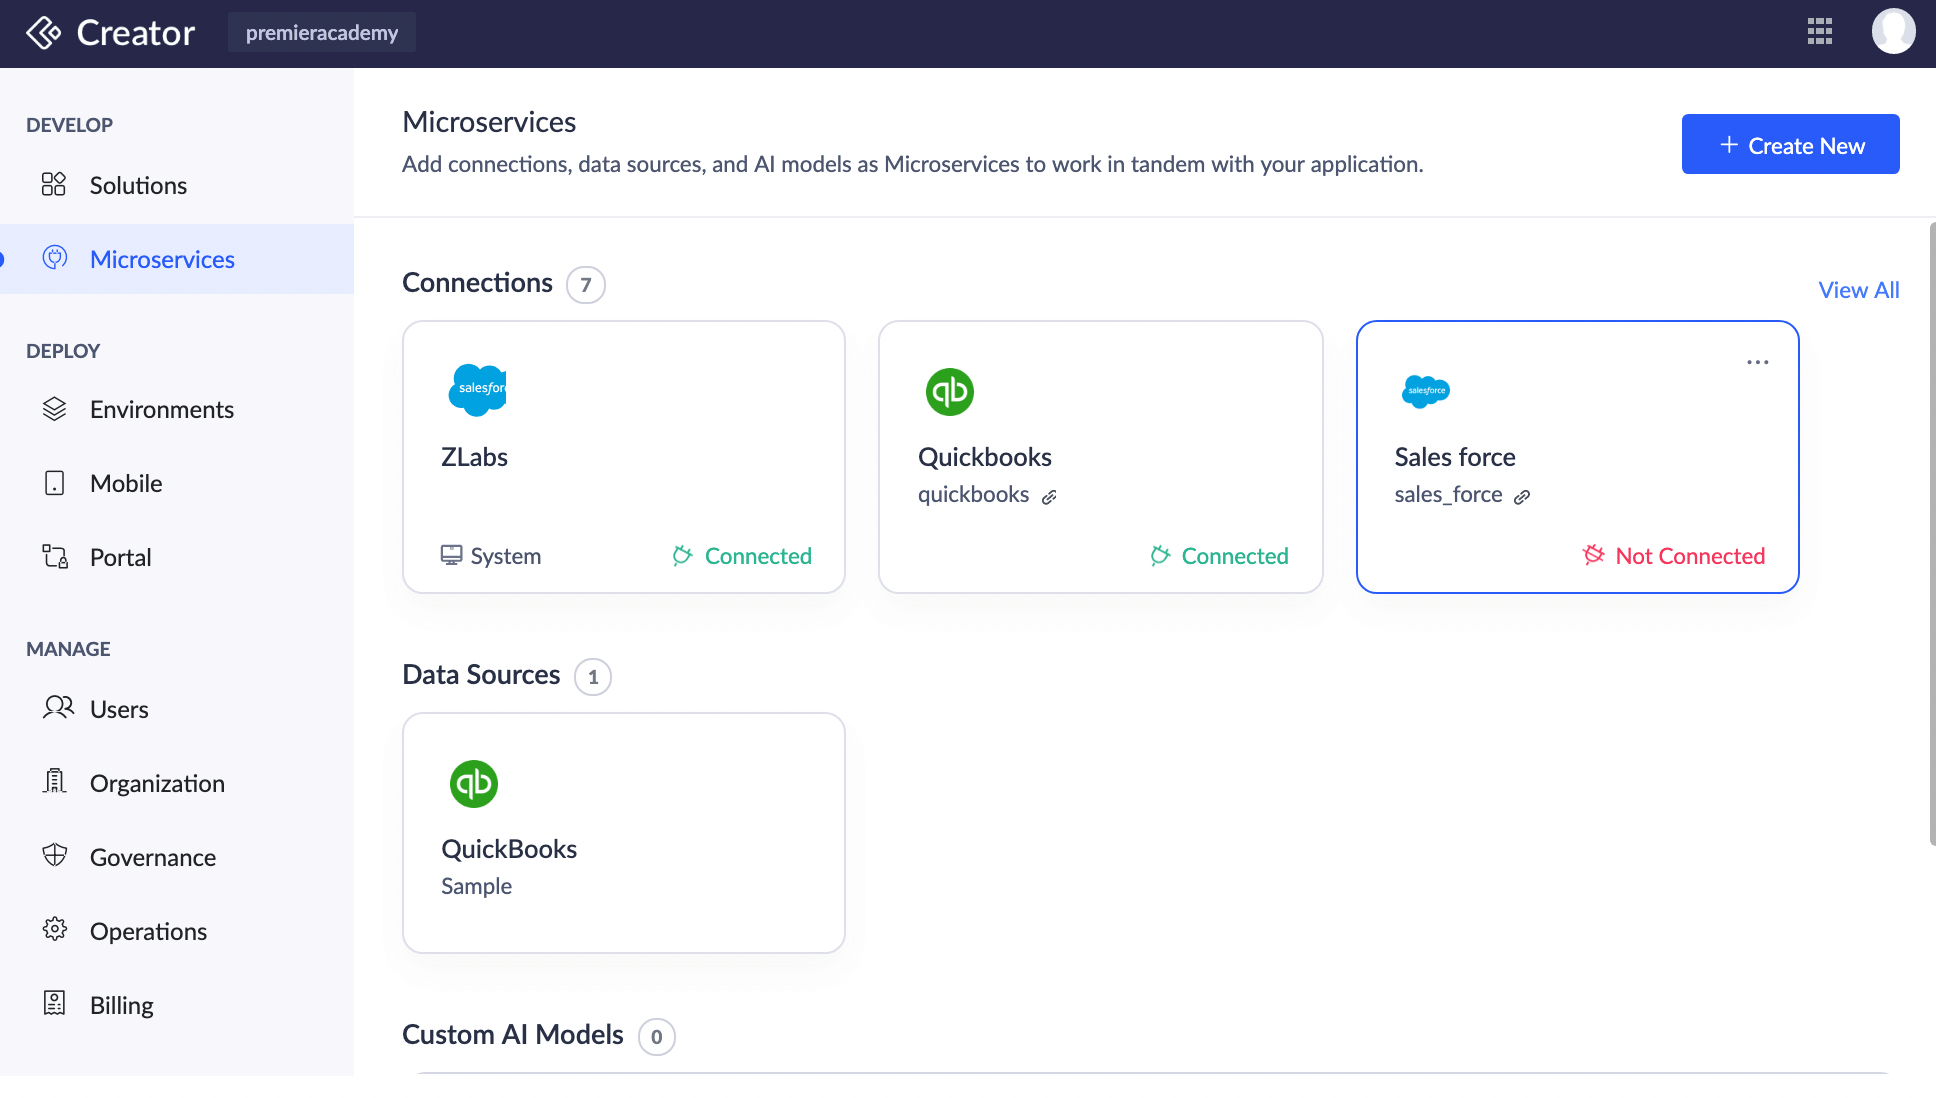1936x1098 pixels.
Task: Open the Environments sidebar item
Action: click(x=161, y=409)
